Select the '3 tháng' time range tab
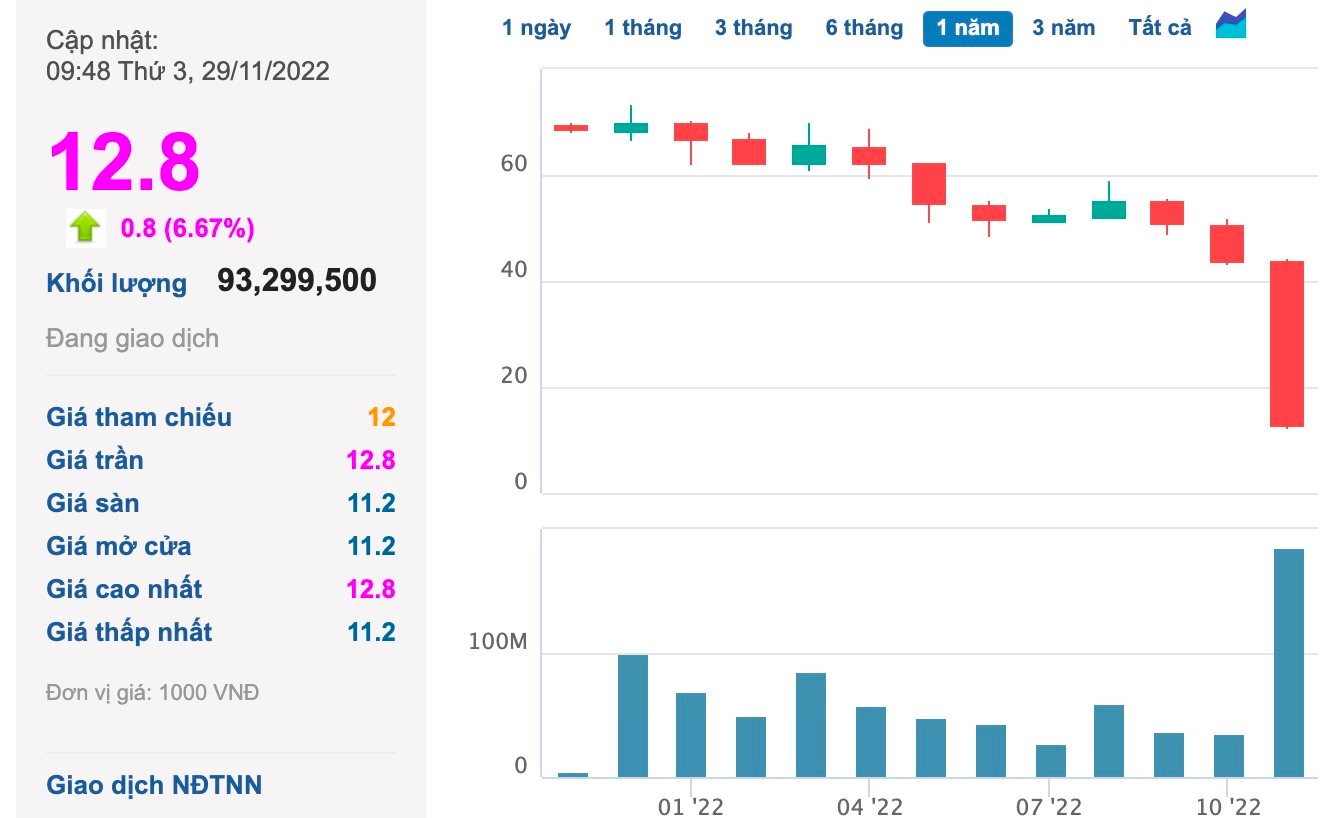The height and width of the screenshot is (818, 1328). click(x=753, y=28)
